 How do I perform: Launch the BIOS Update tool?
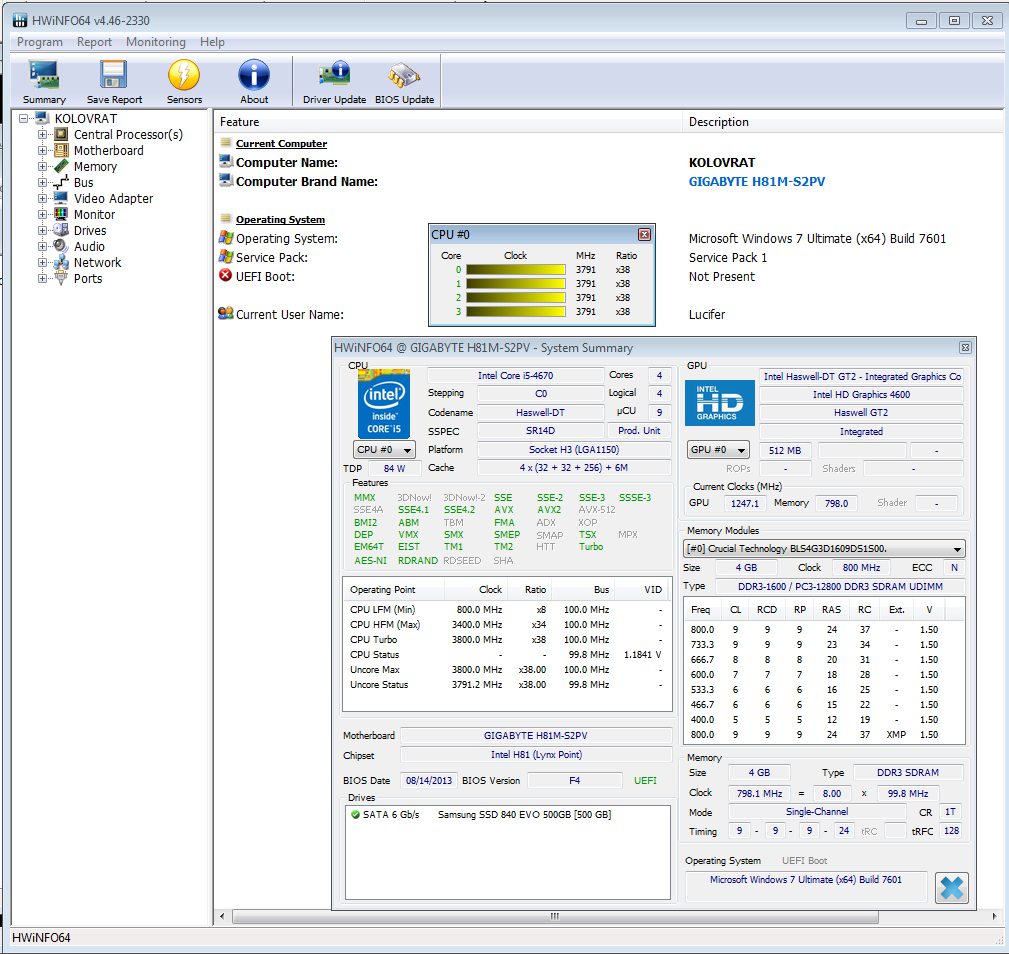404,75
